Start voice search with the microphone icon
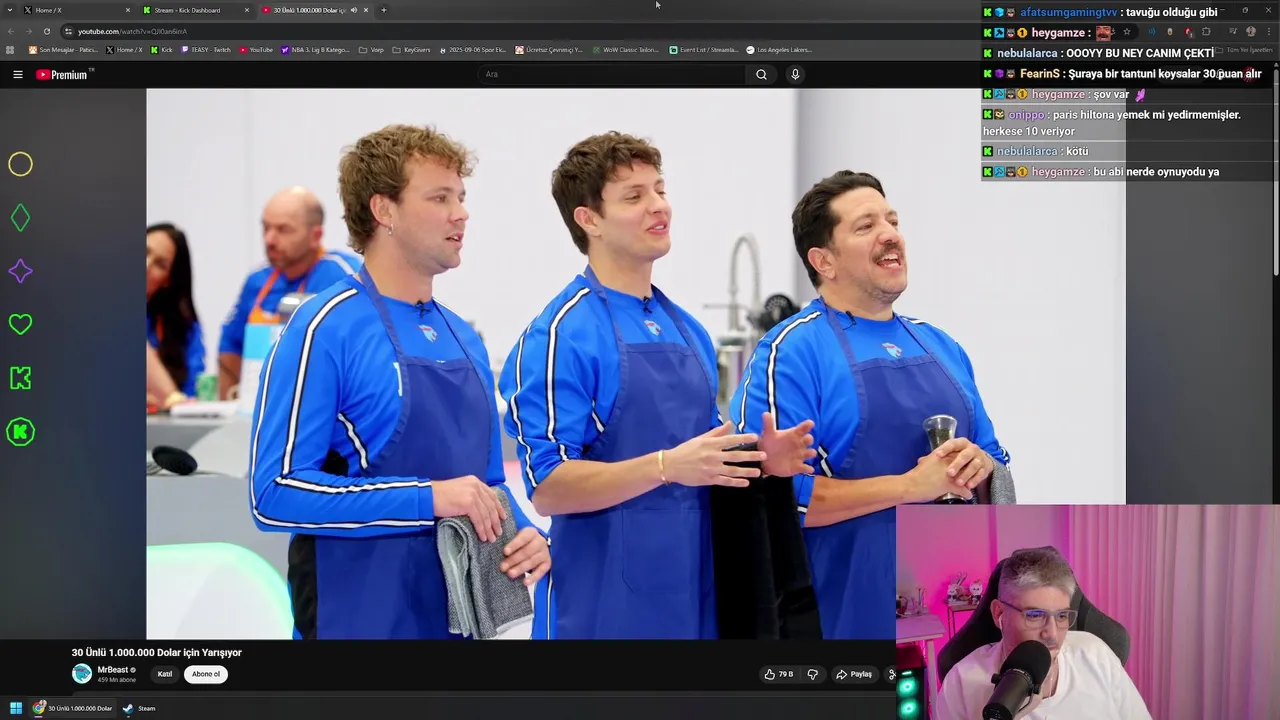This screenshot has width=1280, height=720. (795, 74)
